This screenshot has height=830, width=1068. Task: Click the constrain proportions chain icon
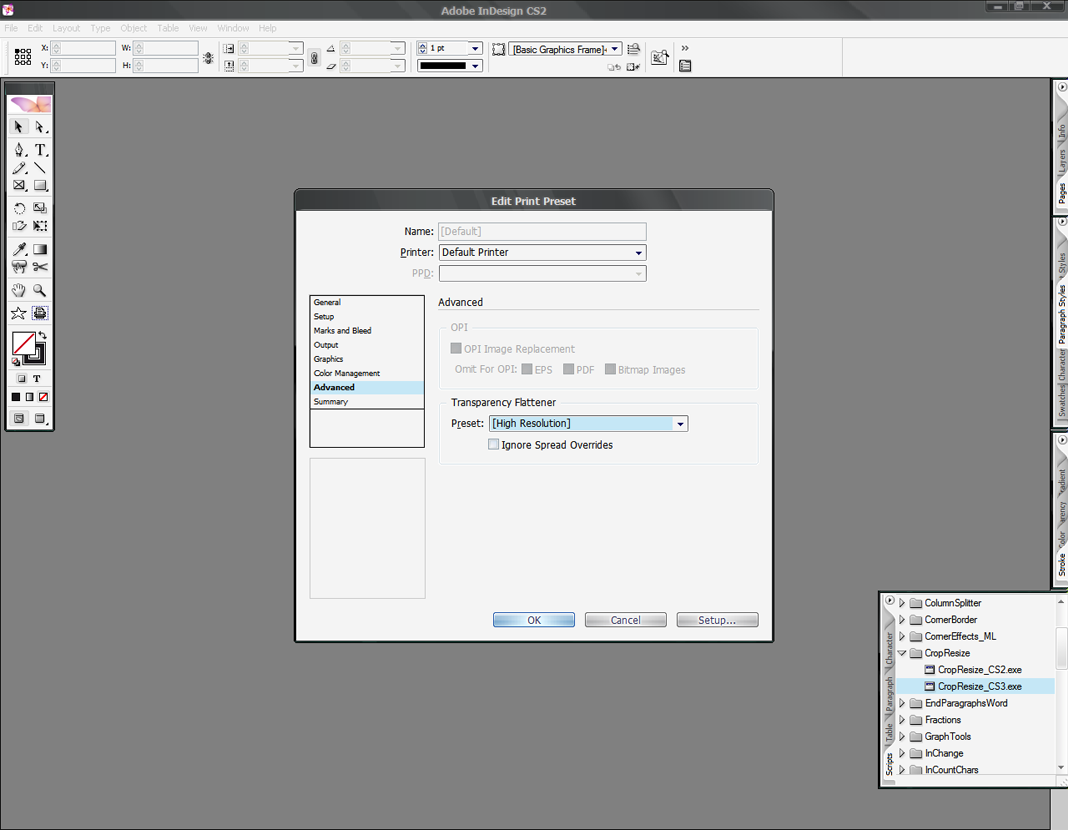[x=314, y=58]
